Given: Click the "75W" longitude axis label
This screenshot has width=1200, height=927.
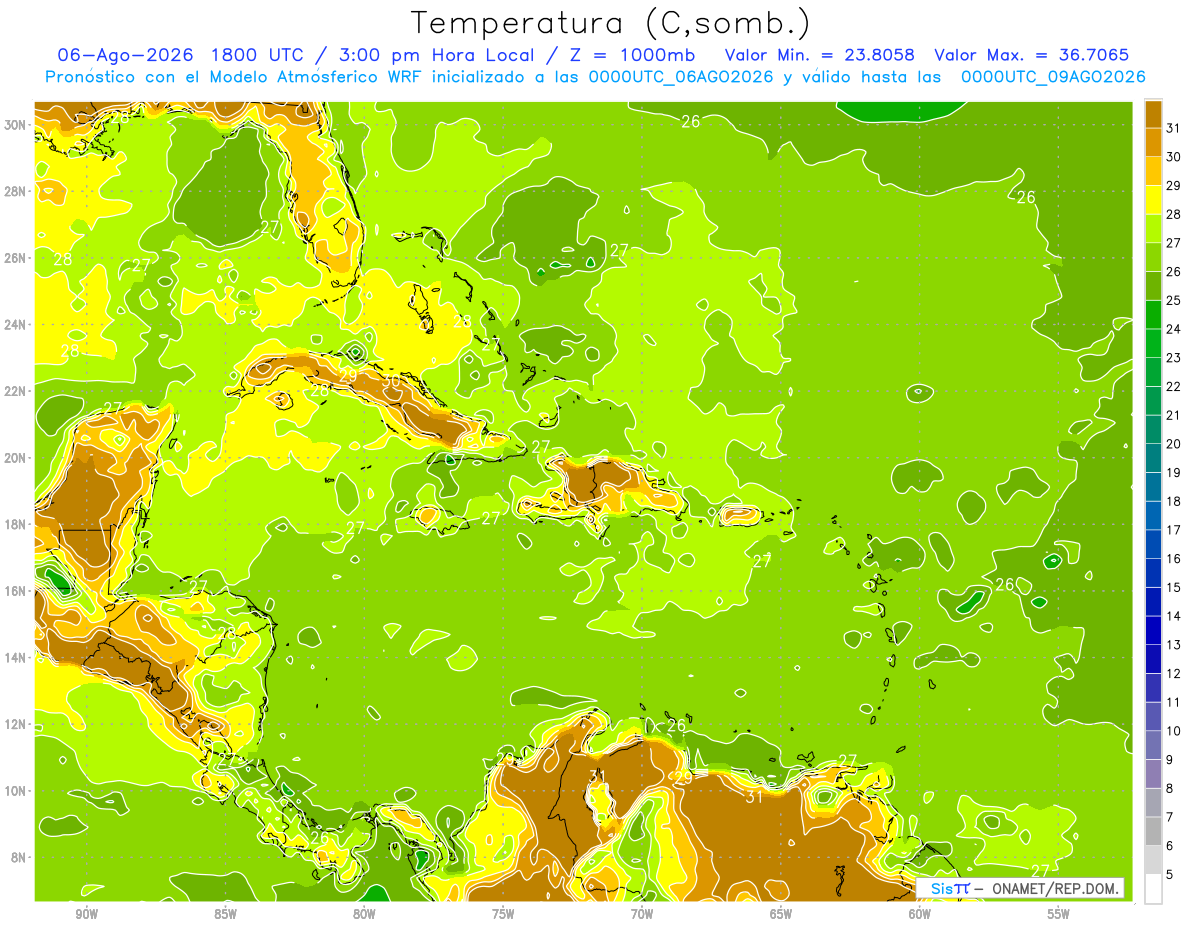Looking at the screenshot, I should point(503,914).
